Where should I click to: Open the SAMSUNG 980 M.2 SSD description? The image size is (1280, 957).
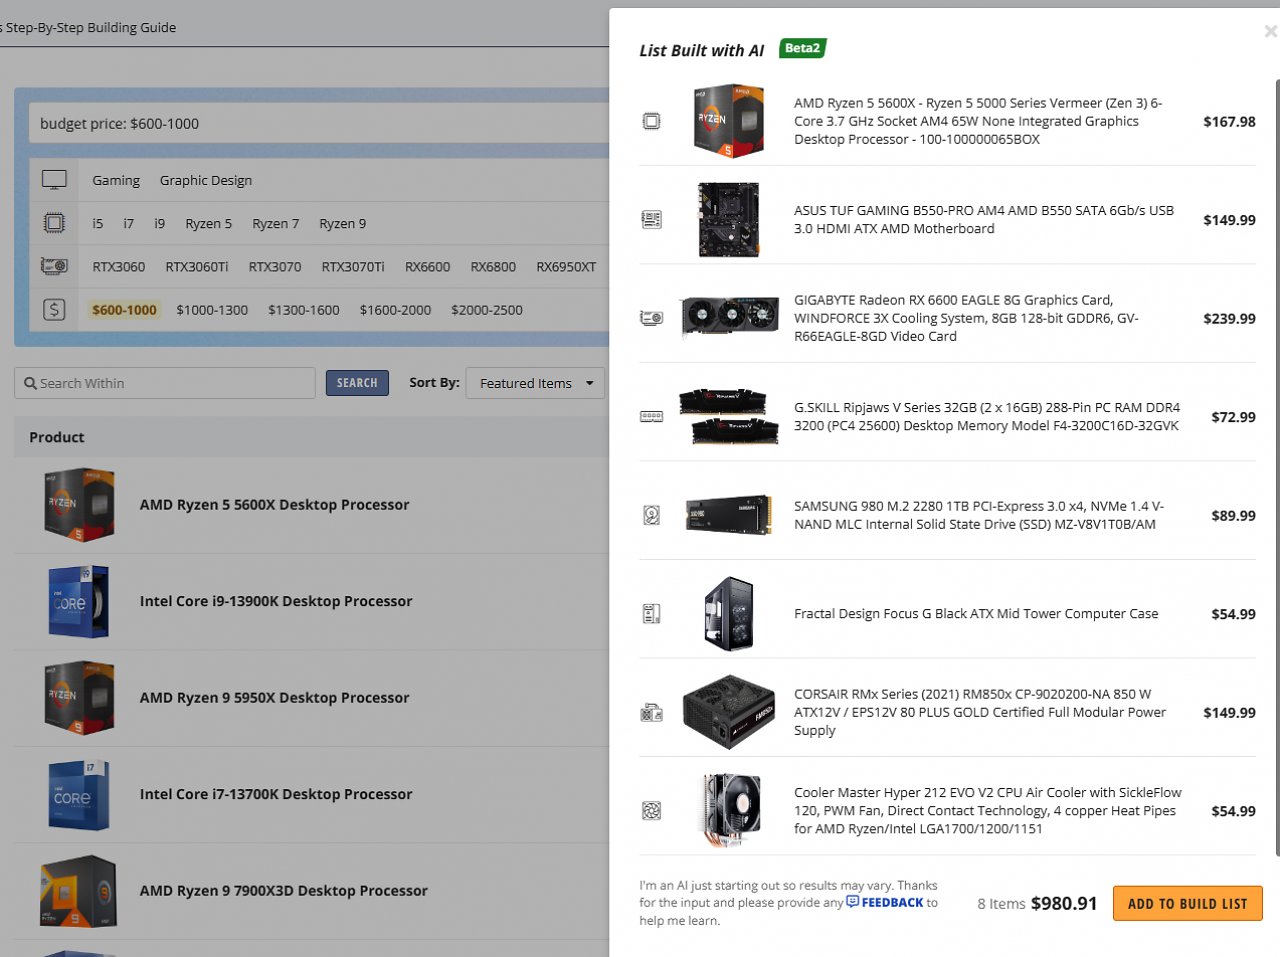978,515
